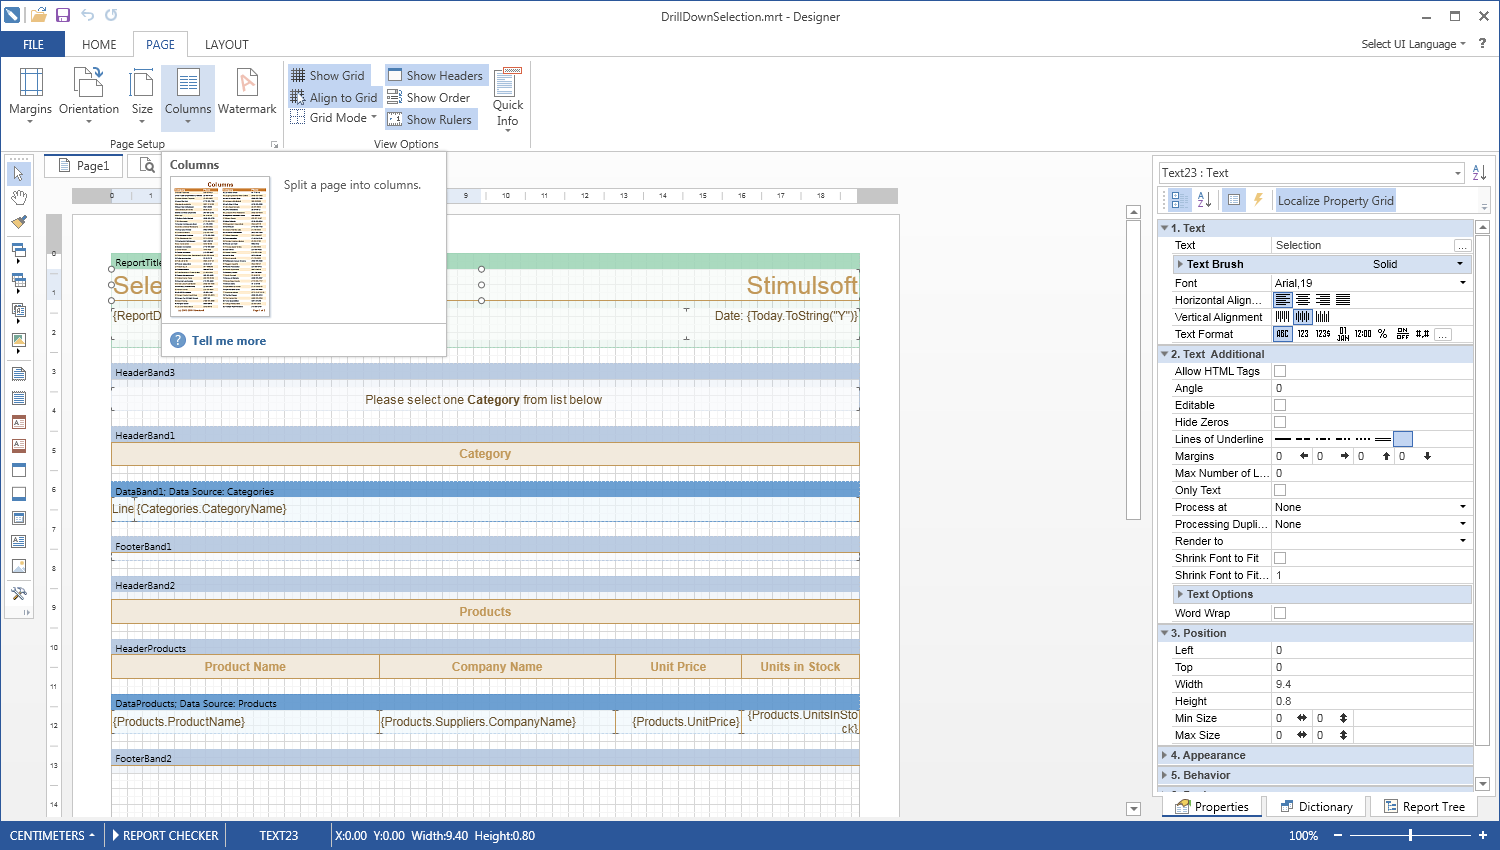The image size is (1500, 850).
Task: Choose the Image component from the toolbox
Action: [18, 567]
